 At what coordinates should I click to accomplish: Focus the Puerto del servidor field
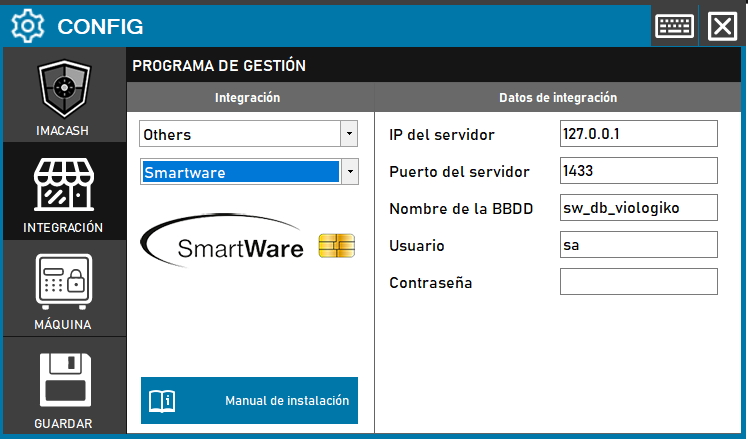pyautogui.click(x=638, y=170)
